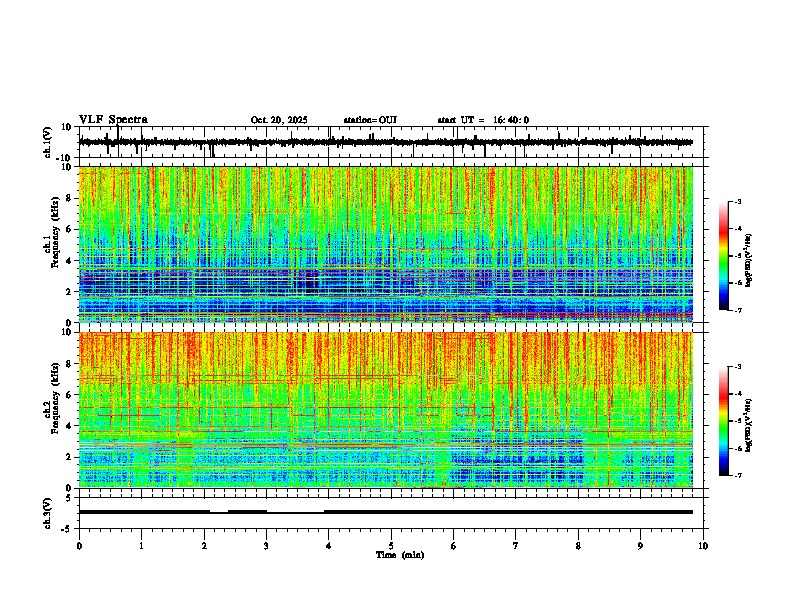
Task: Click the "8" kHz tick of ch.1 spectrogram
Action: pos(69,198)
